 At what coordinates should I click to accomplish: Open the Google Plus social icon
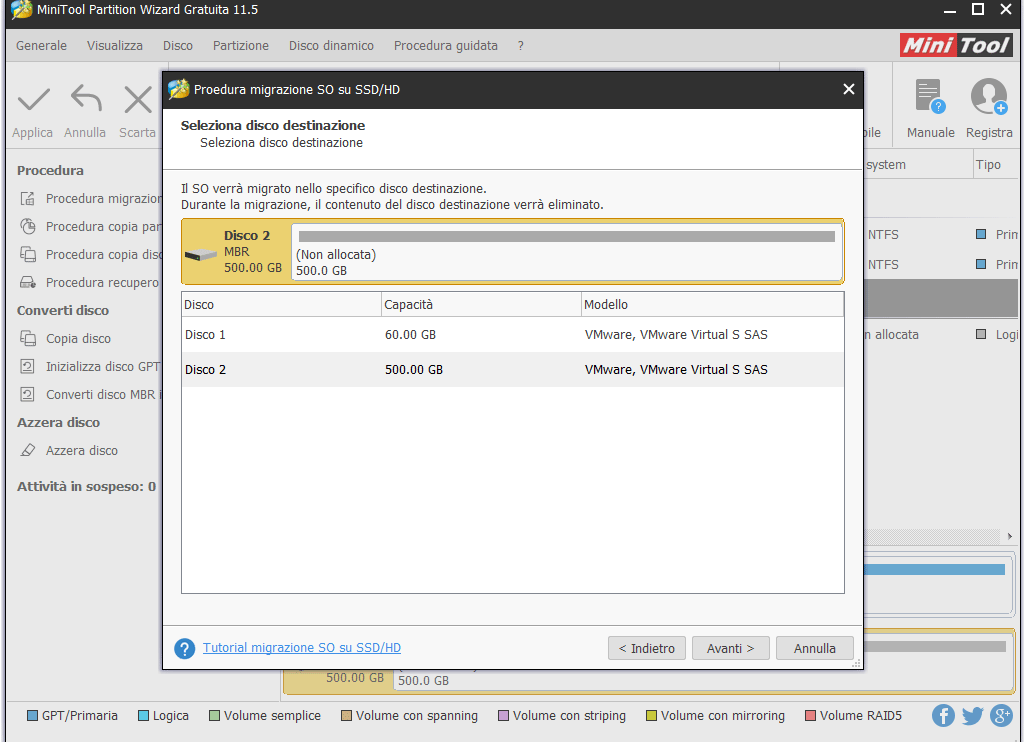pos(1001,715)
